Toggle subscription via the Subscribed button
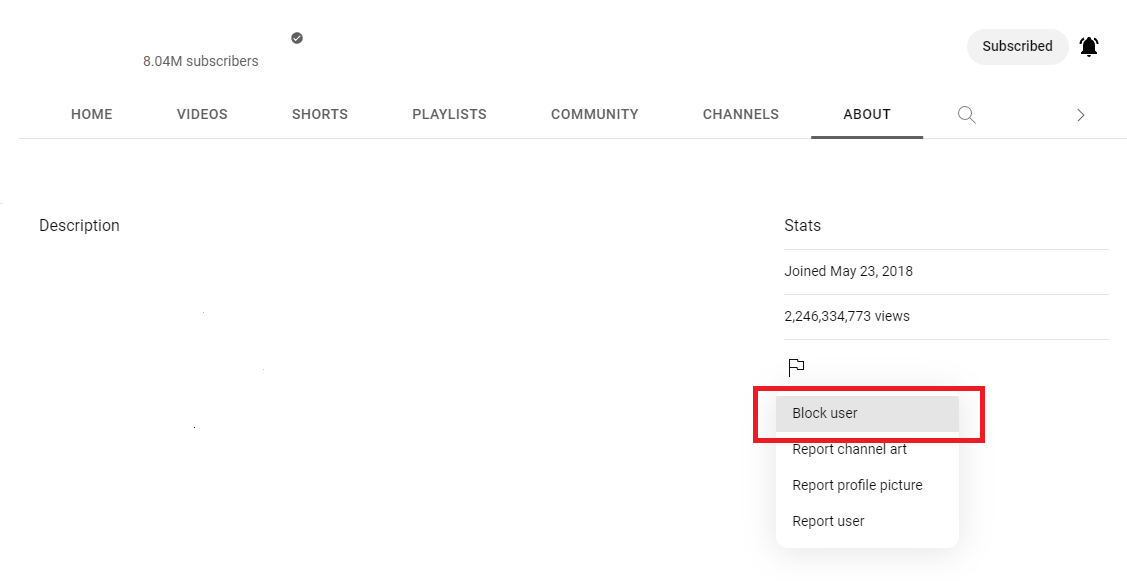1127x581 pixels. click(x=1017, y=46)
